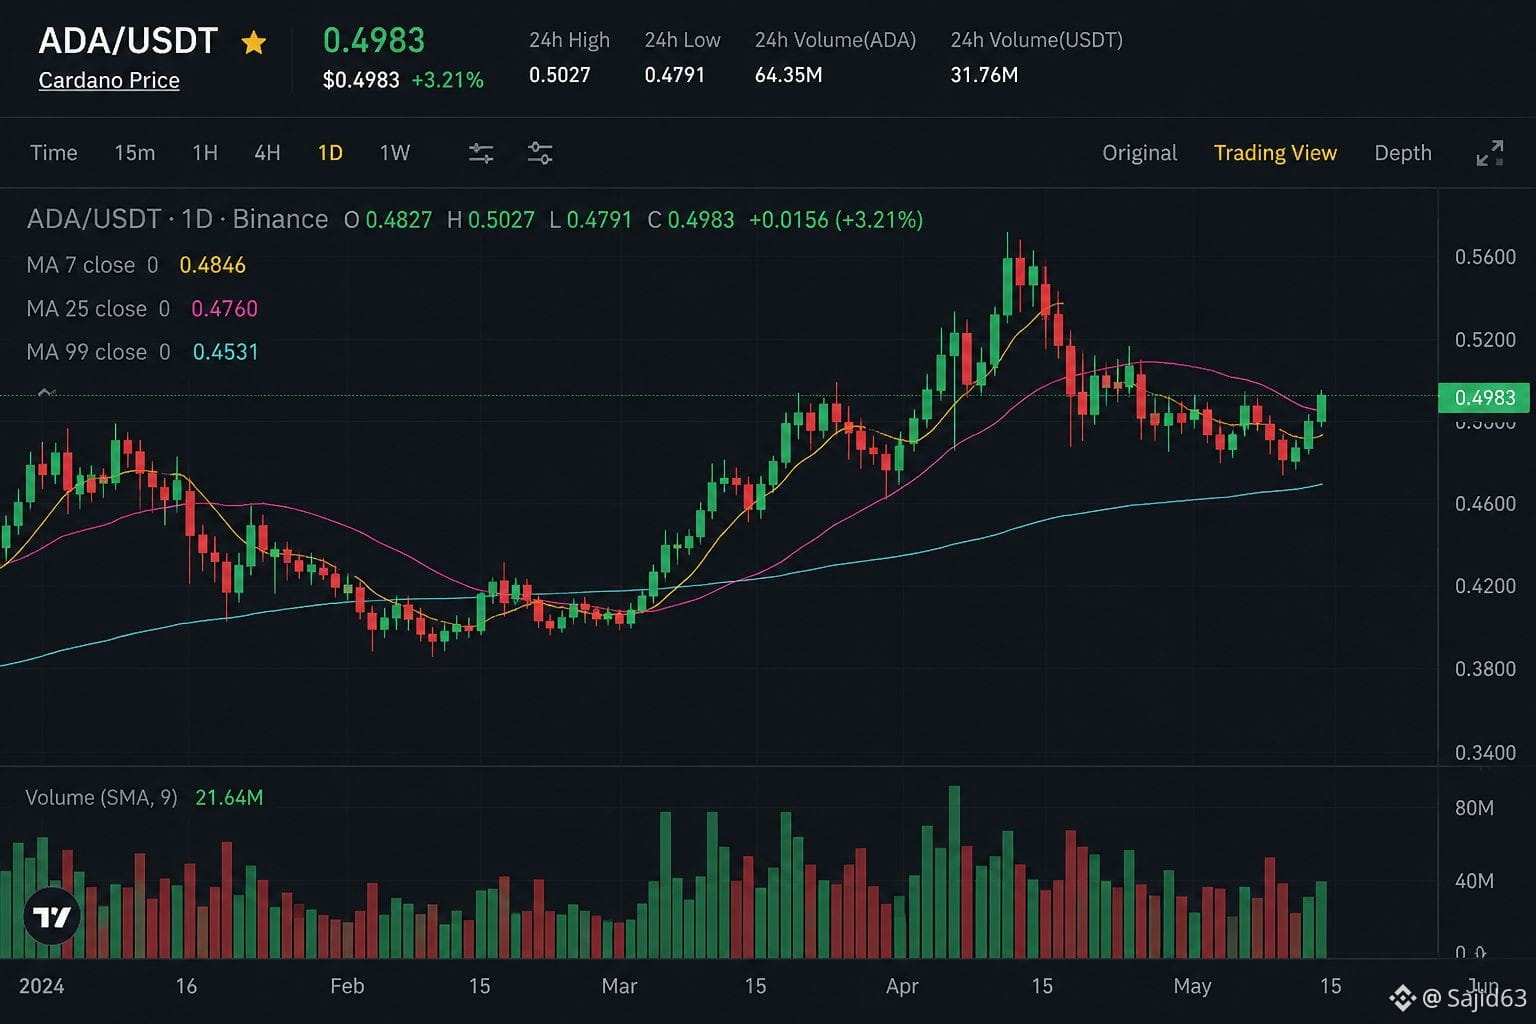Switch to the 1H interval
Screen dimensions: 1536x1024
coord(205,153)
